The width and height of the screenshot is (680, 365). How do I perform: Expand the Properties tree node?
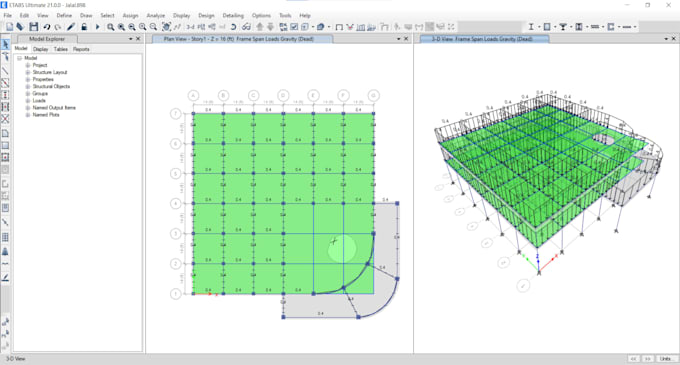point(28,79)
